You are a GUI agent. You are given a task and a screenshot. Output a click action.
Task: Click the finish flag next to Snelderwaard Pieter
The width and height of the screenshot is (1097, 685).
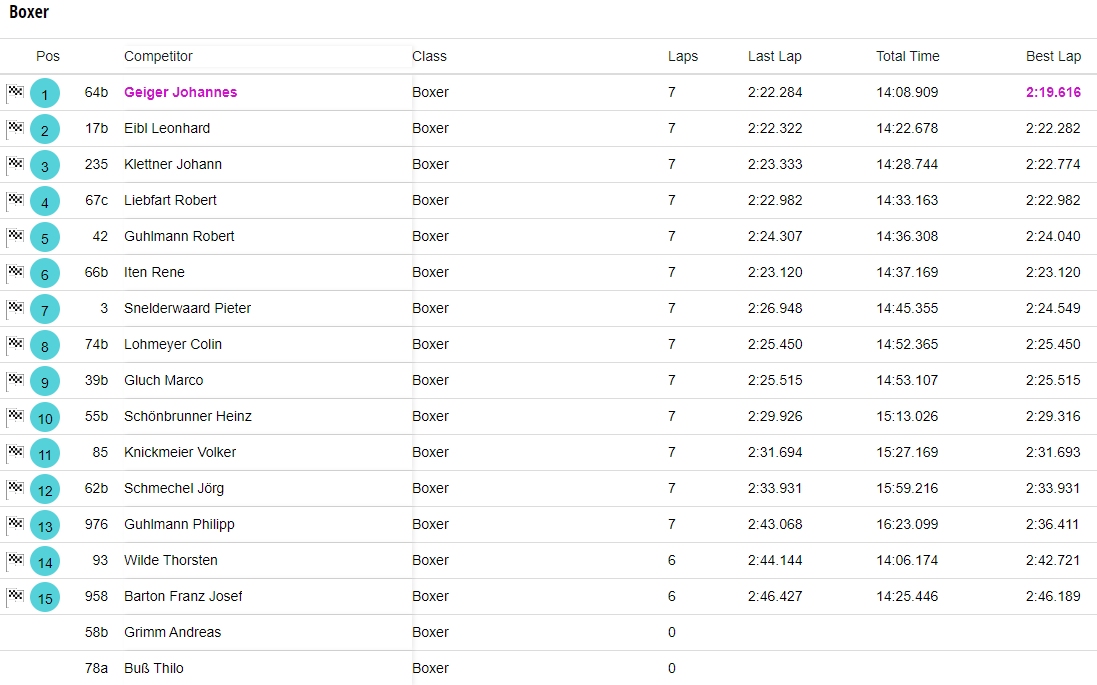15,308
